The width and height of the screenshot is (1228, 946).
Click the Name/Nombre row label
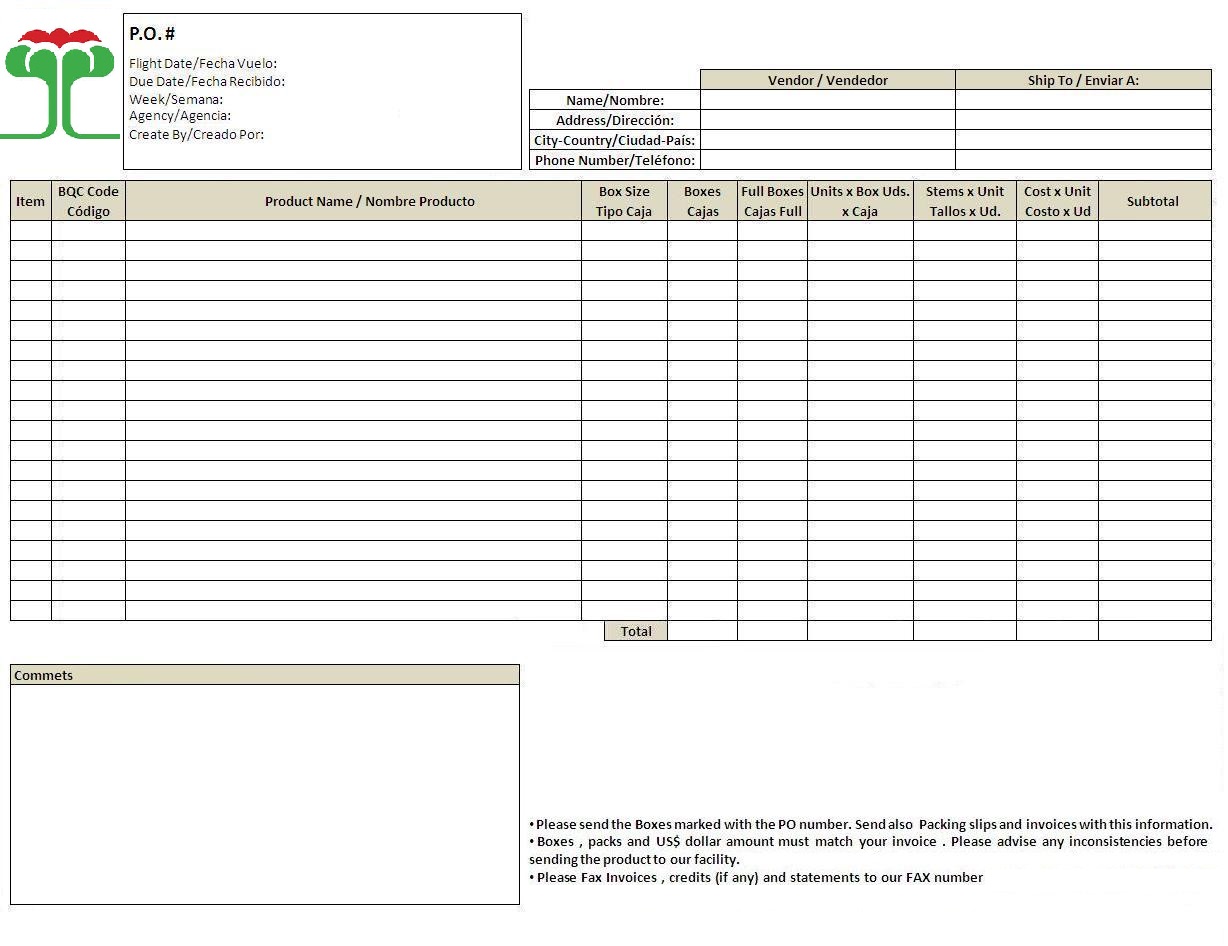(615, 100)
